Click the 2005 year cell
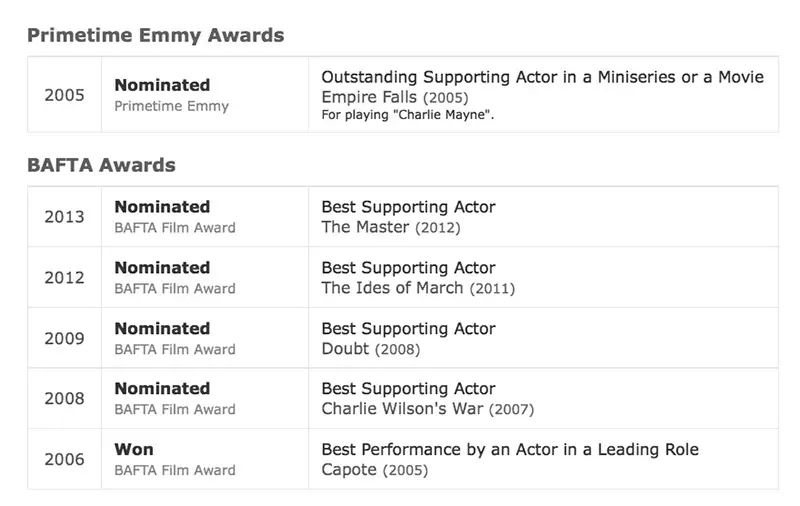The image size is (800, 506). coord(64,95)
